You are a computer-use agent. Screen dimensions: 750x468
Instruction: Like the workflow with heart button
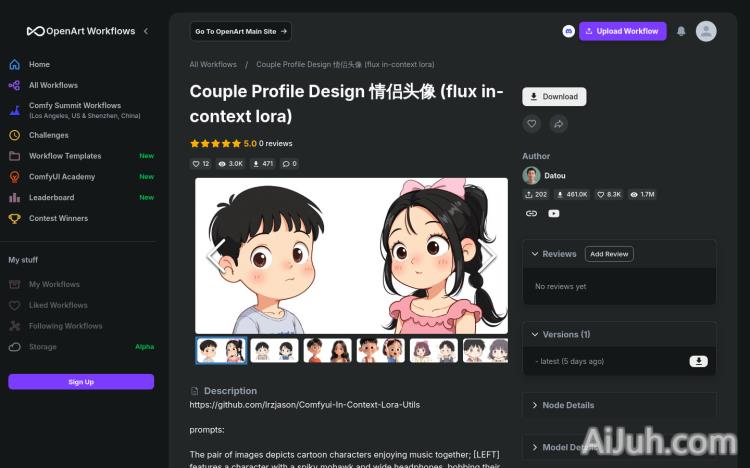coord(531,124)
